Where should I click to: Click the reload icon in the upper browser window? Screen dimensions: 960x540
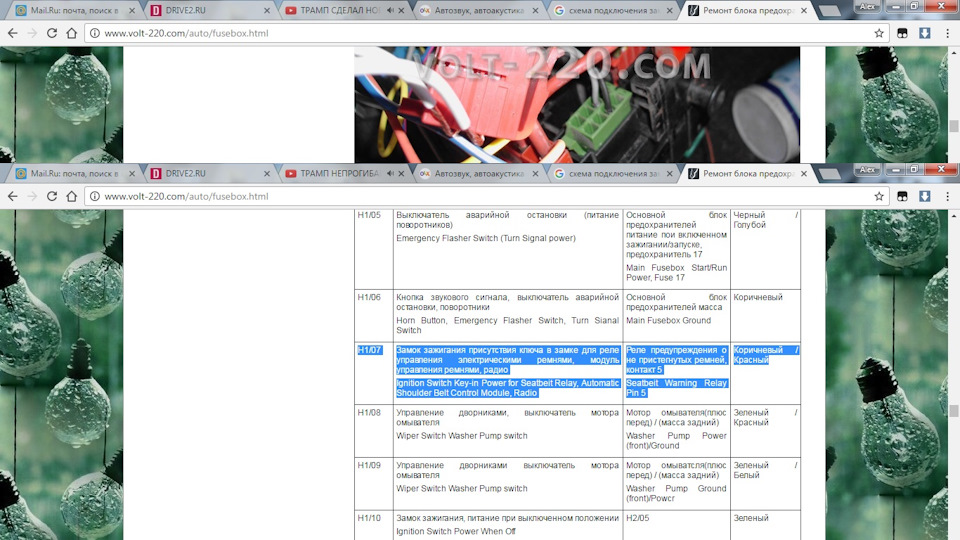[50, 33]
